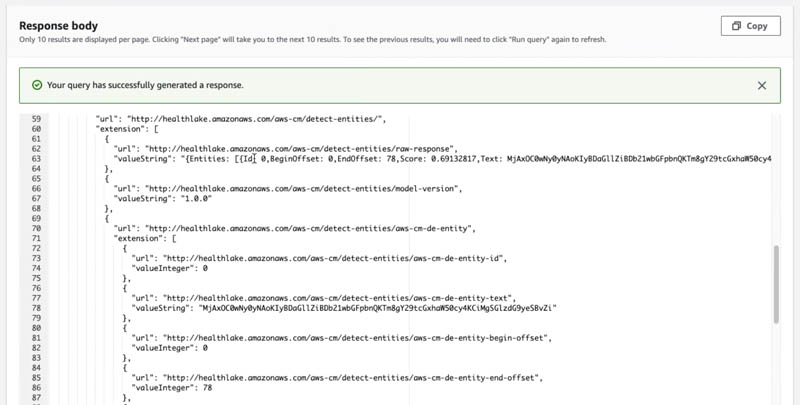Image resolution: width=800 pixels, height=405 pixels.
Task: Click the "extension" key on line 60
Action: (121, 129)
